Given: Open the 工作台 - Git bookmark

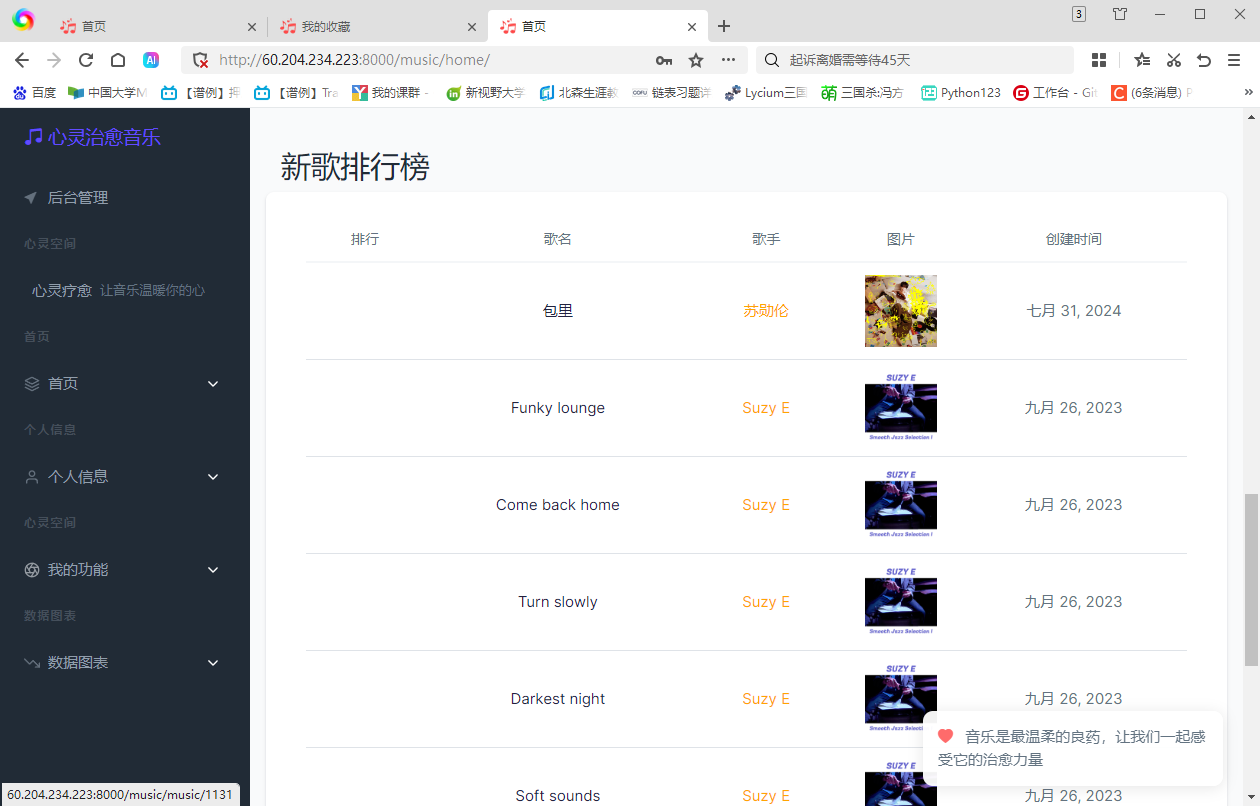Looking at the screenshot, I should click(x=1056, y=92).
